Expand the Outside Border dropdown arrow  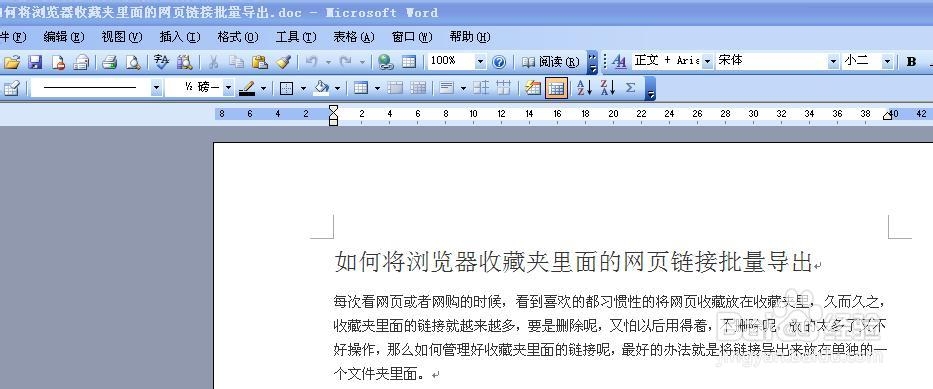click(x=303, y=89)
